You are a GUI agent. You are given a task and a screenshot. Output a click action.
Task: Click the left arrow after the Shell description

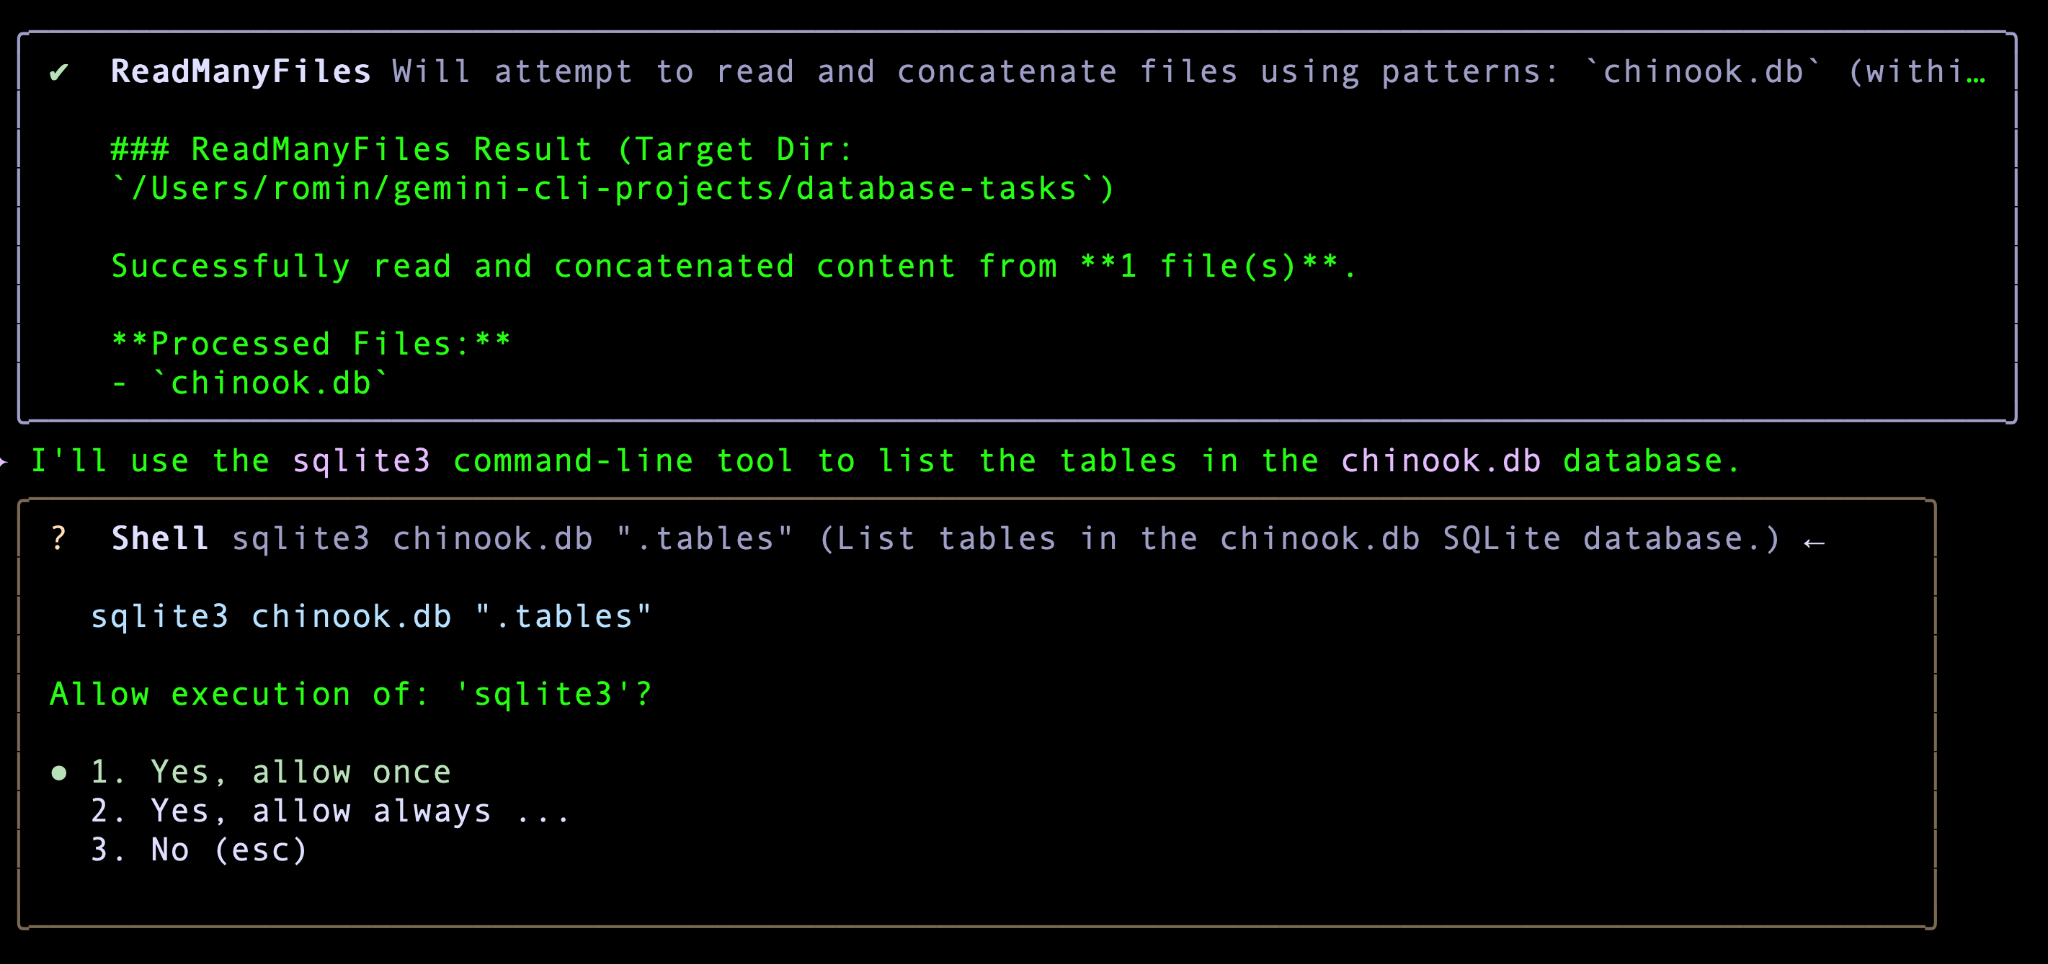click(1814, 541)
